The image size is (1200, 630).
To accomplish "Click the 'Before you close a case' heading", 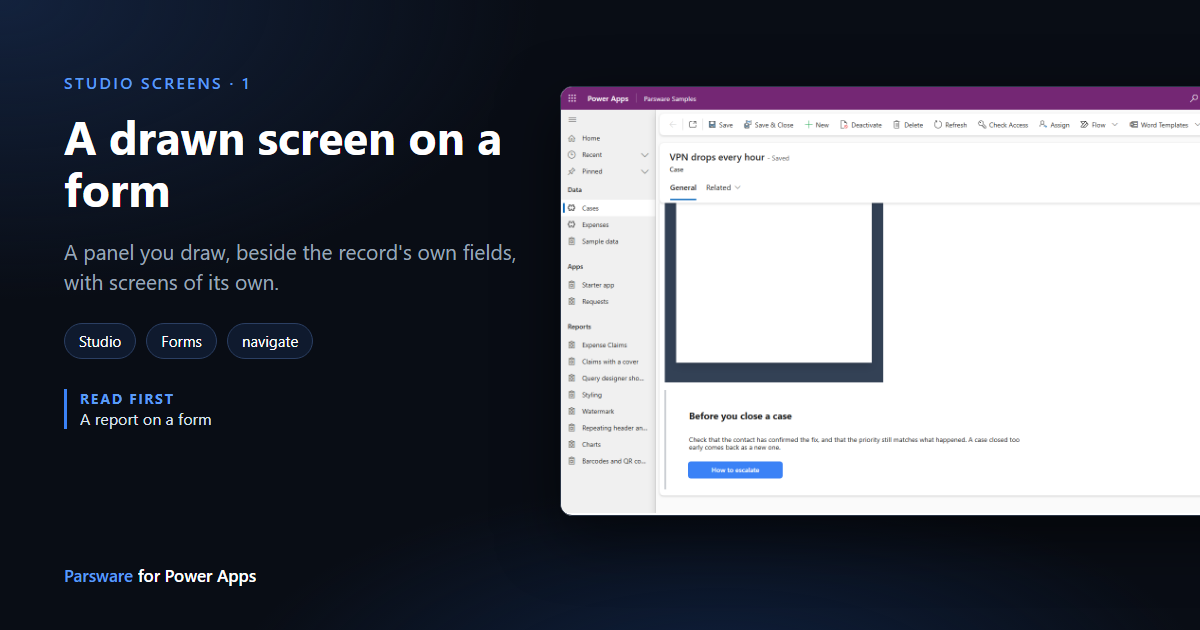I will pos(740,416).
